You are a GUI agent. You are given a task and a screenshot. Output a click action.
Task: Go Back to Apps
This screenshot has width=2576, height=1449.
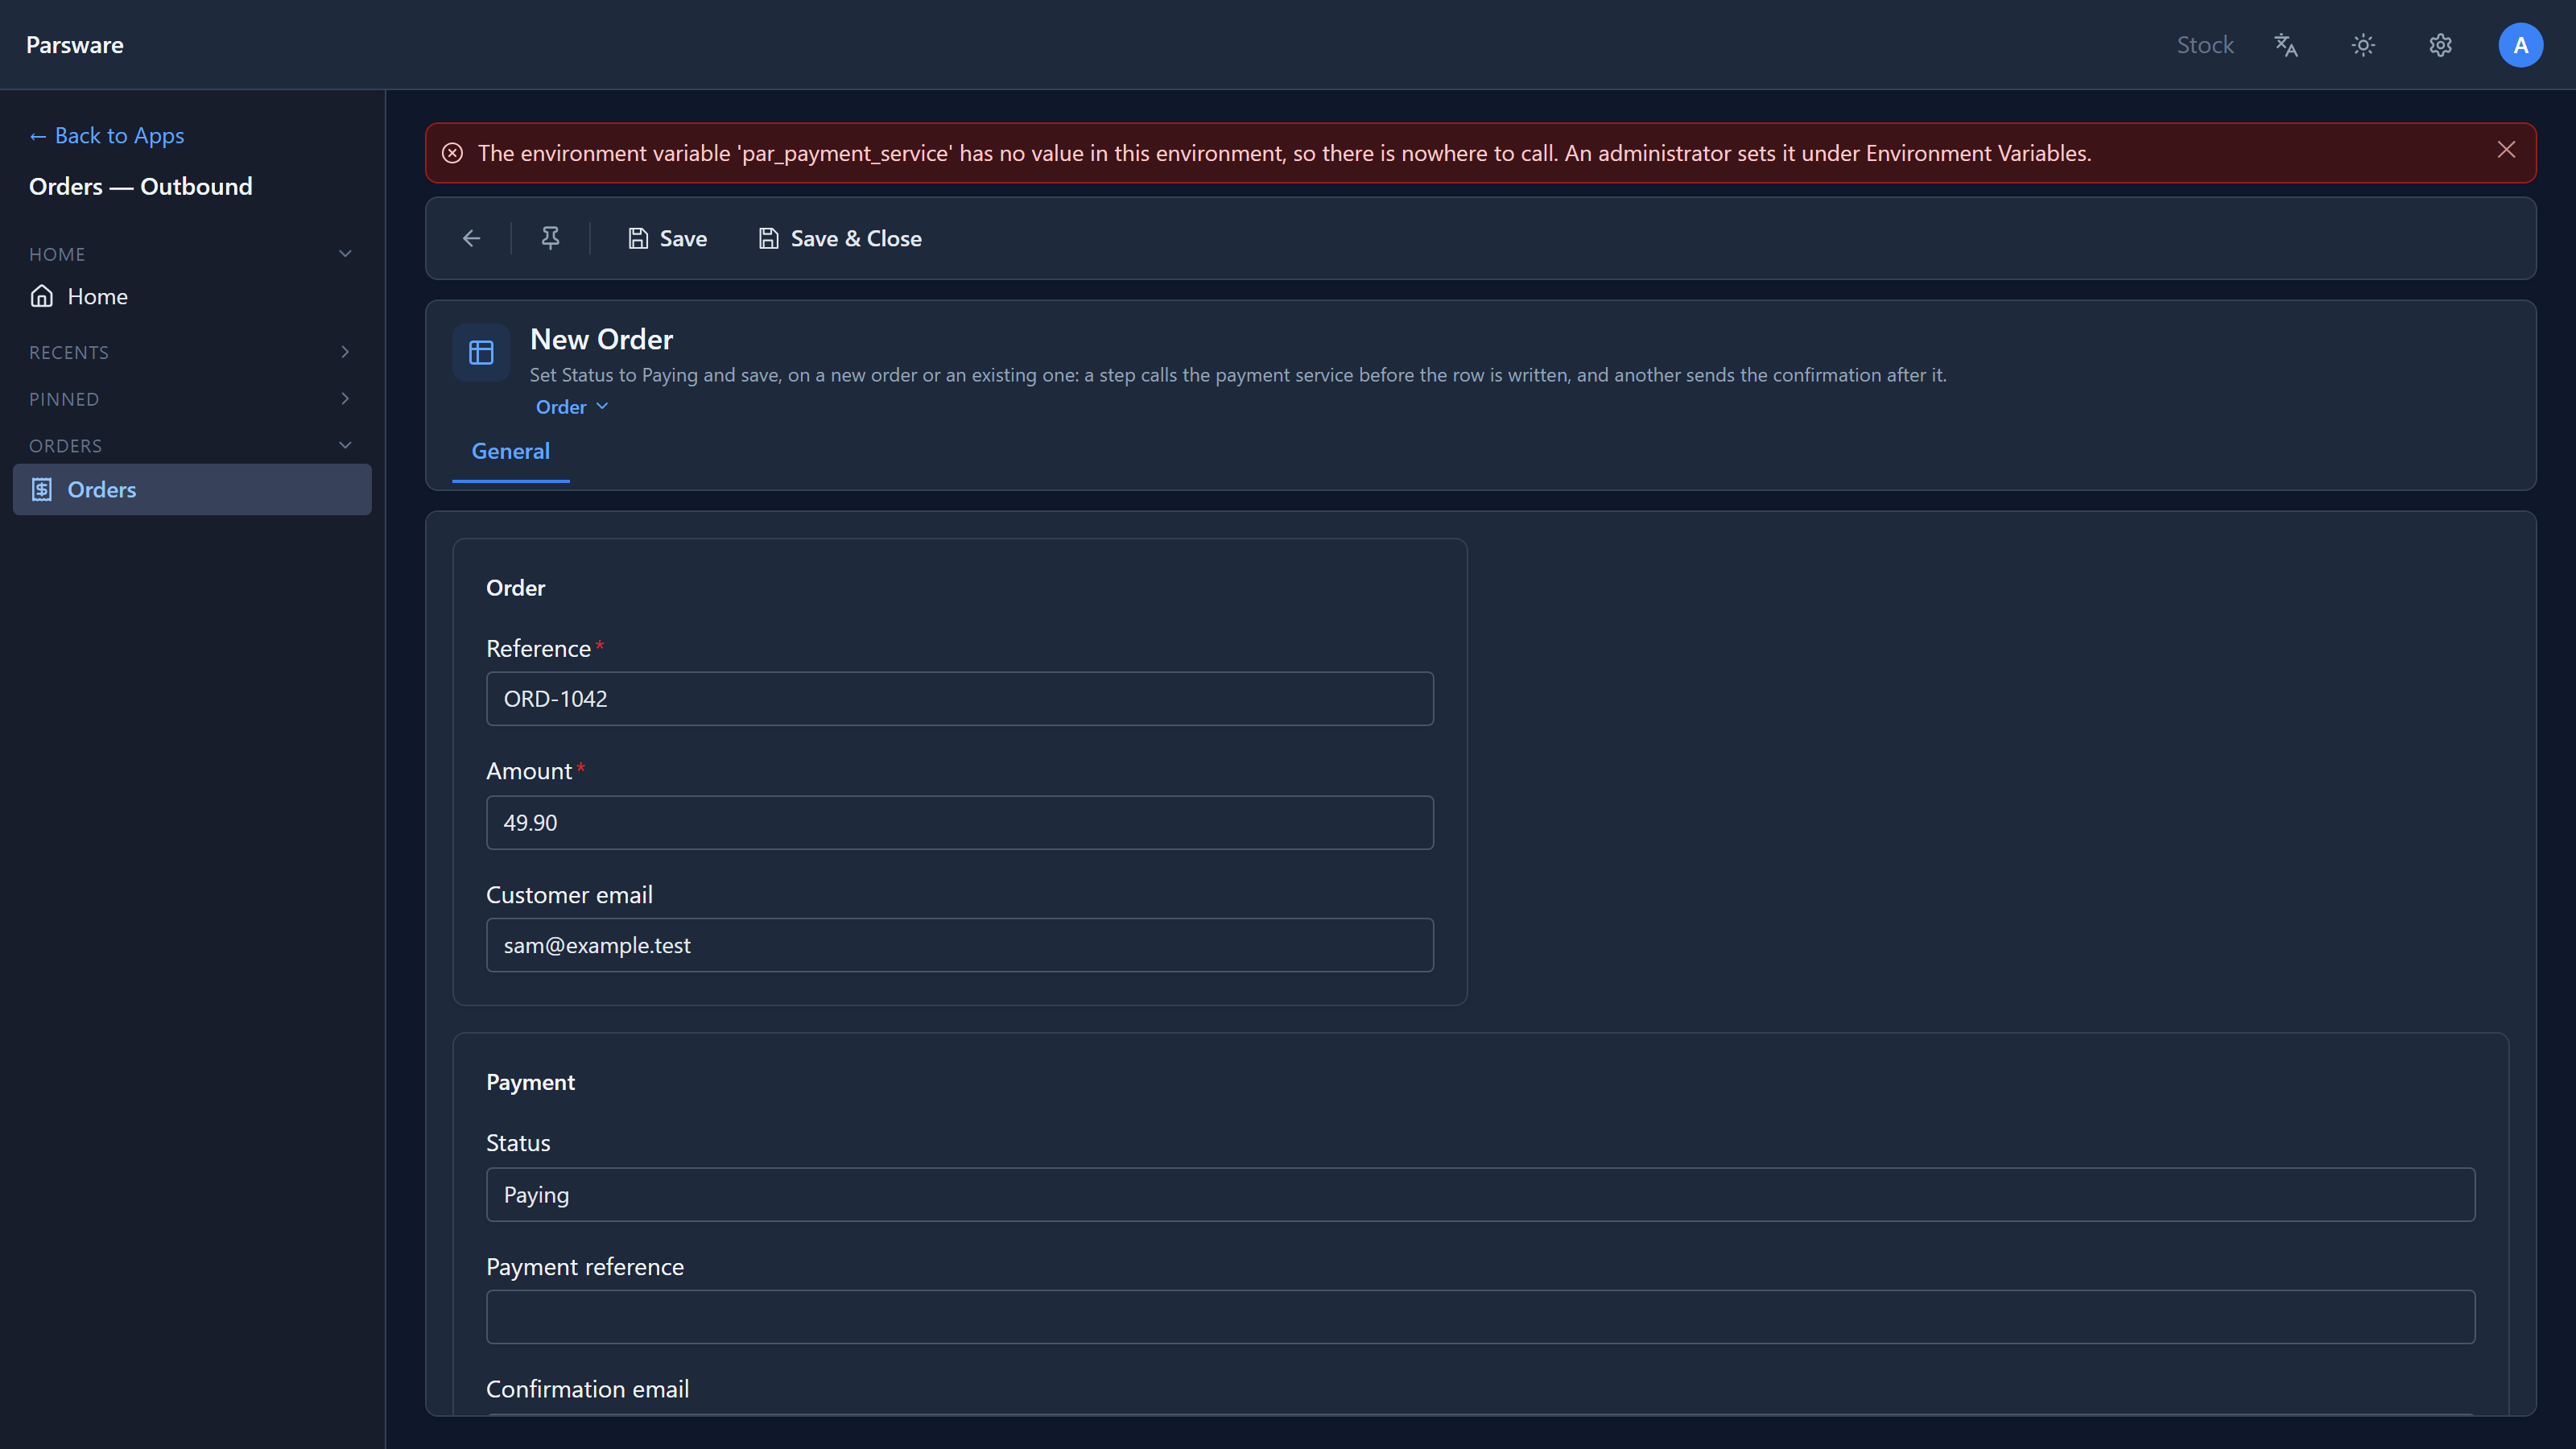click(x=107, y=135)
